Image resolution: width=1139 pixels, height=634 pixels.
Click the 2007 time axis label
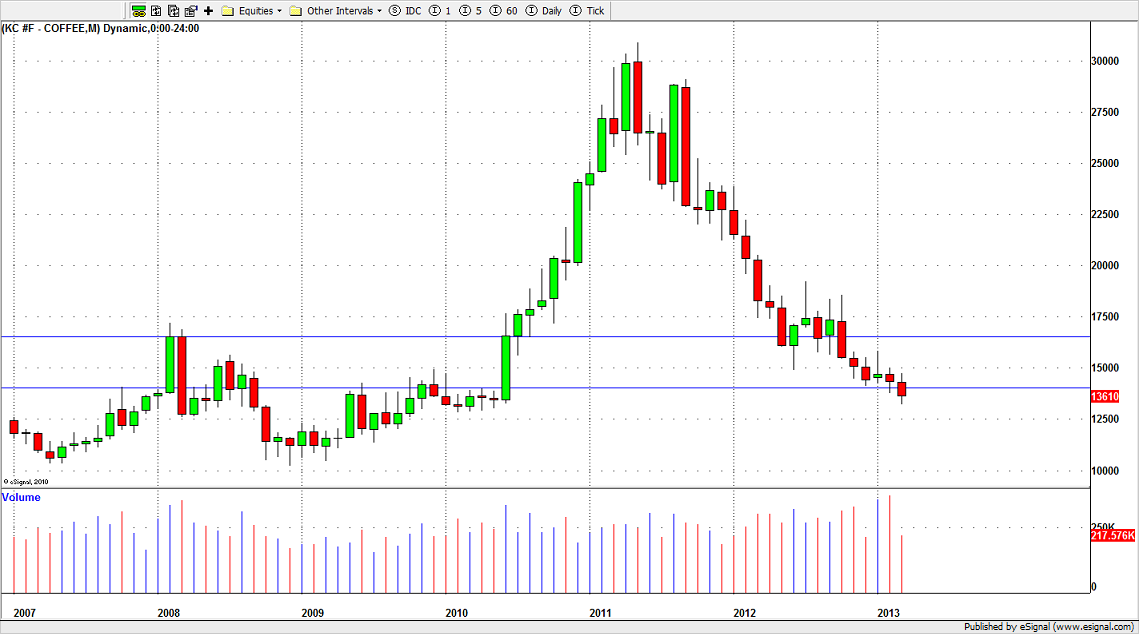[x=25, y=613]
